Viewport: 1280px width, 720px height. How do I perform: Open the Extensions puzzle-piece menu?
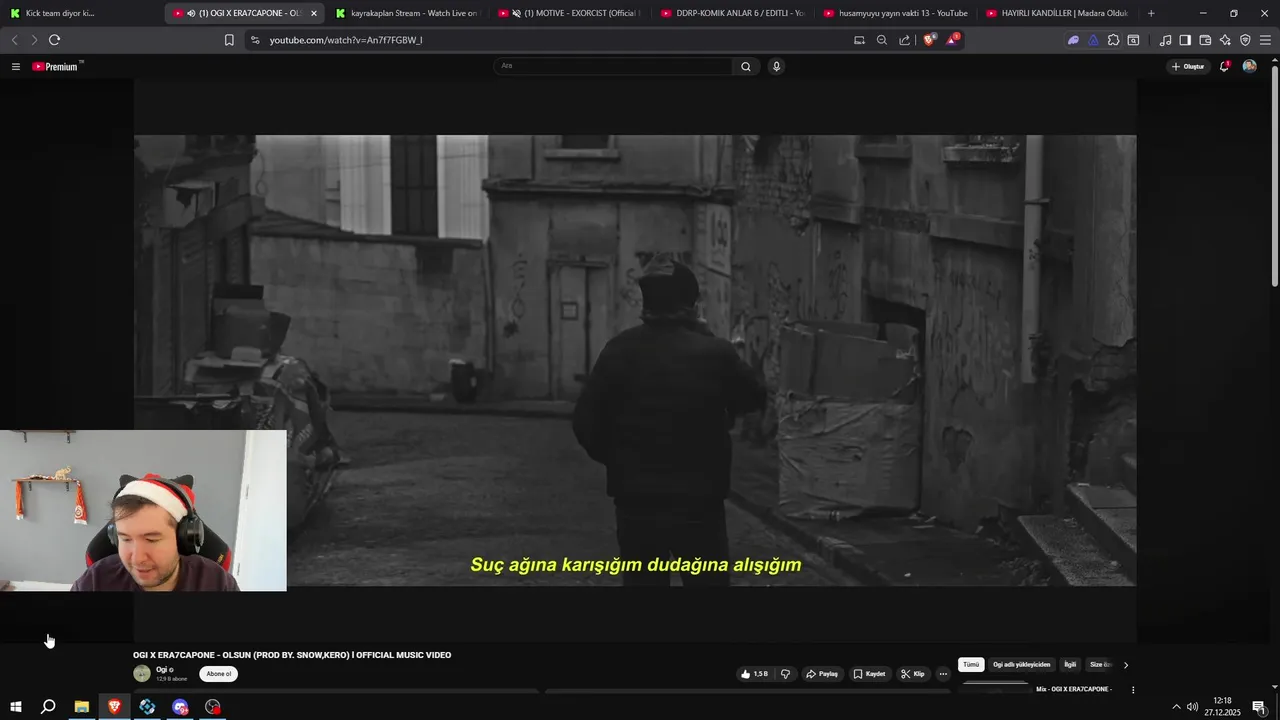(x=1113, y=40)
